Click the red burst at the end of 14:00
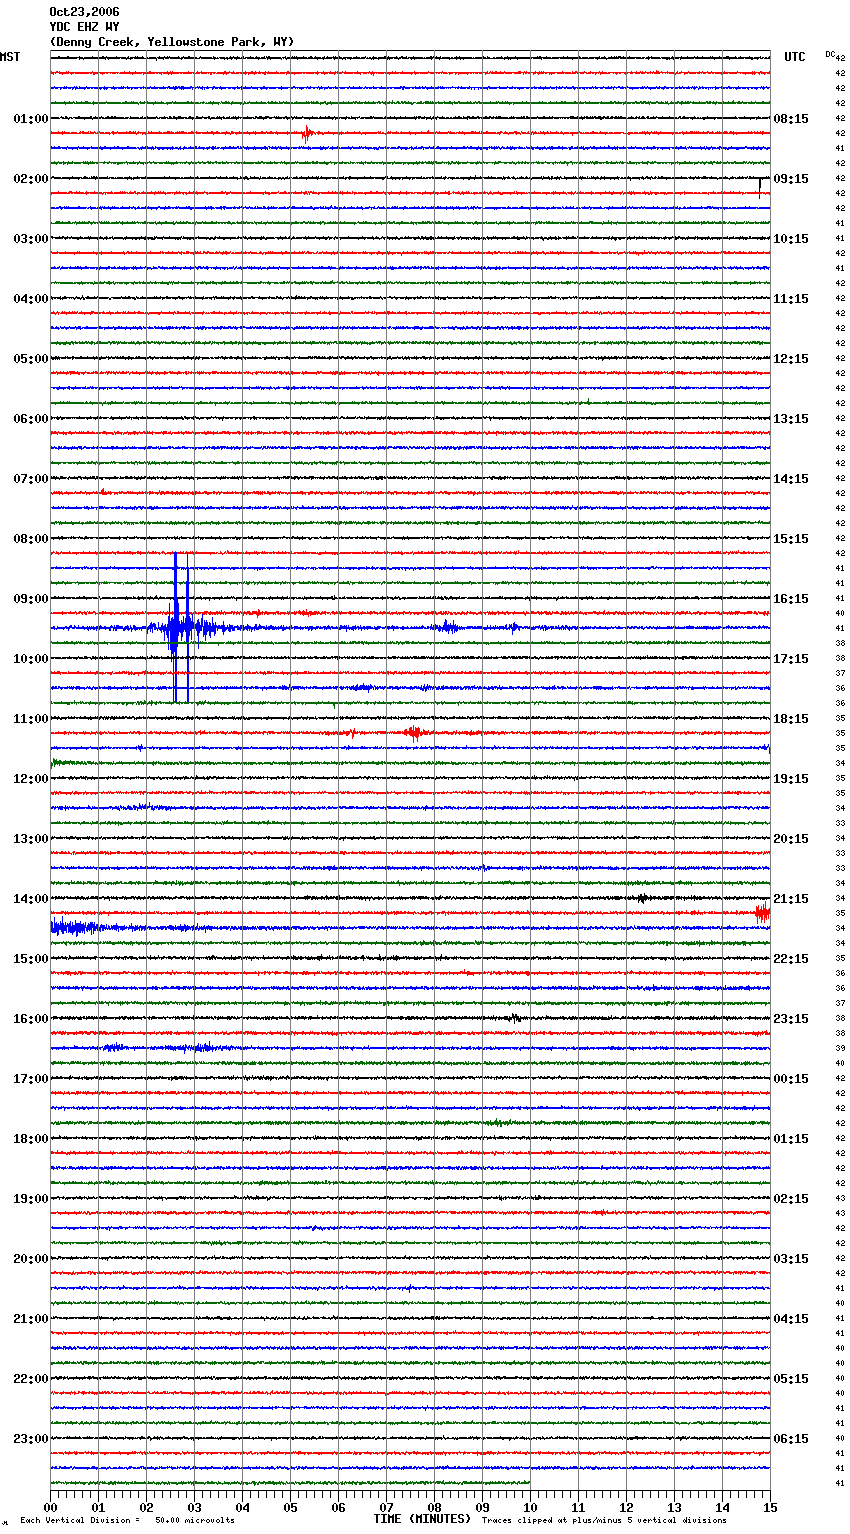Image resolution: width=850 pixels, height=1534 pixels. tap(762, 912)
